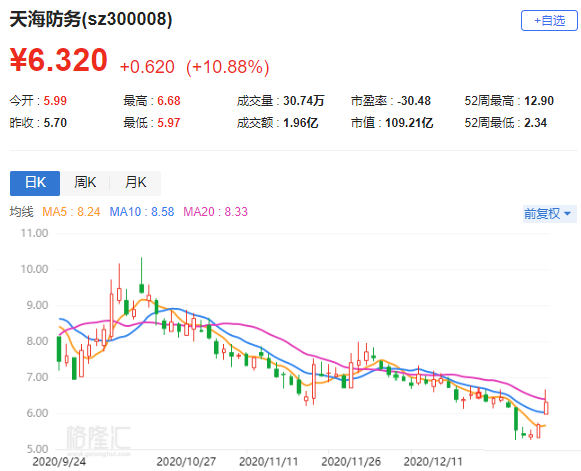Screen dimensions: 581x471
Task: Click the 7.00 price axis label
Action: click(x=37, y=377)
